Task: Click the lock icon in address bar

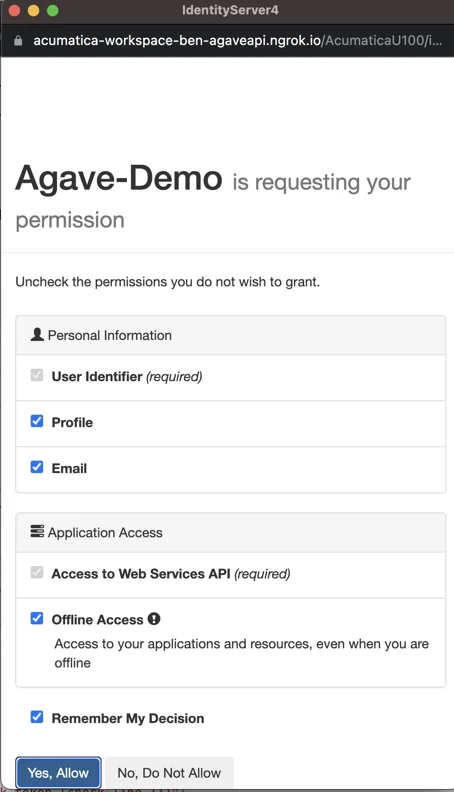Action: coord(18,41)
